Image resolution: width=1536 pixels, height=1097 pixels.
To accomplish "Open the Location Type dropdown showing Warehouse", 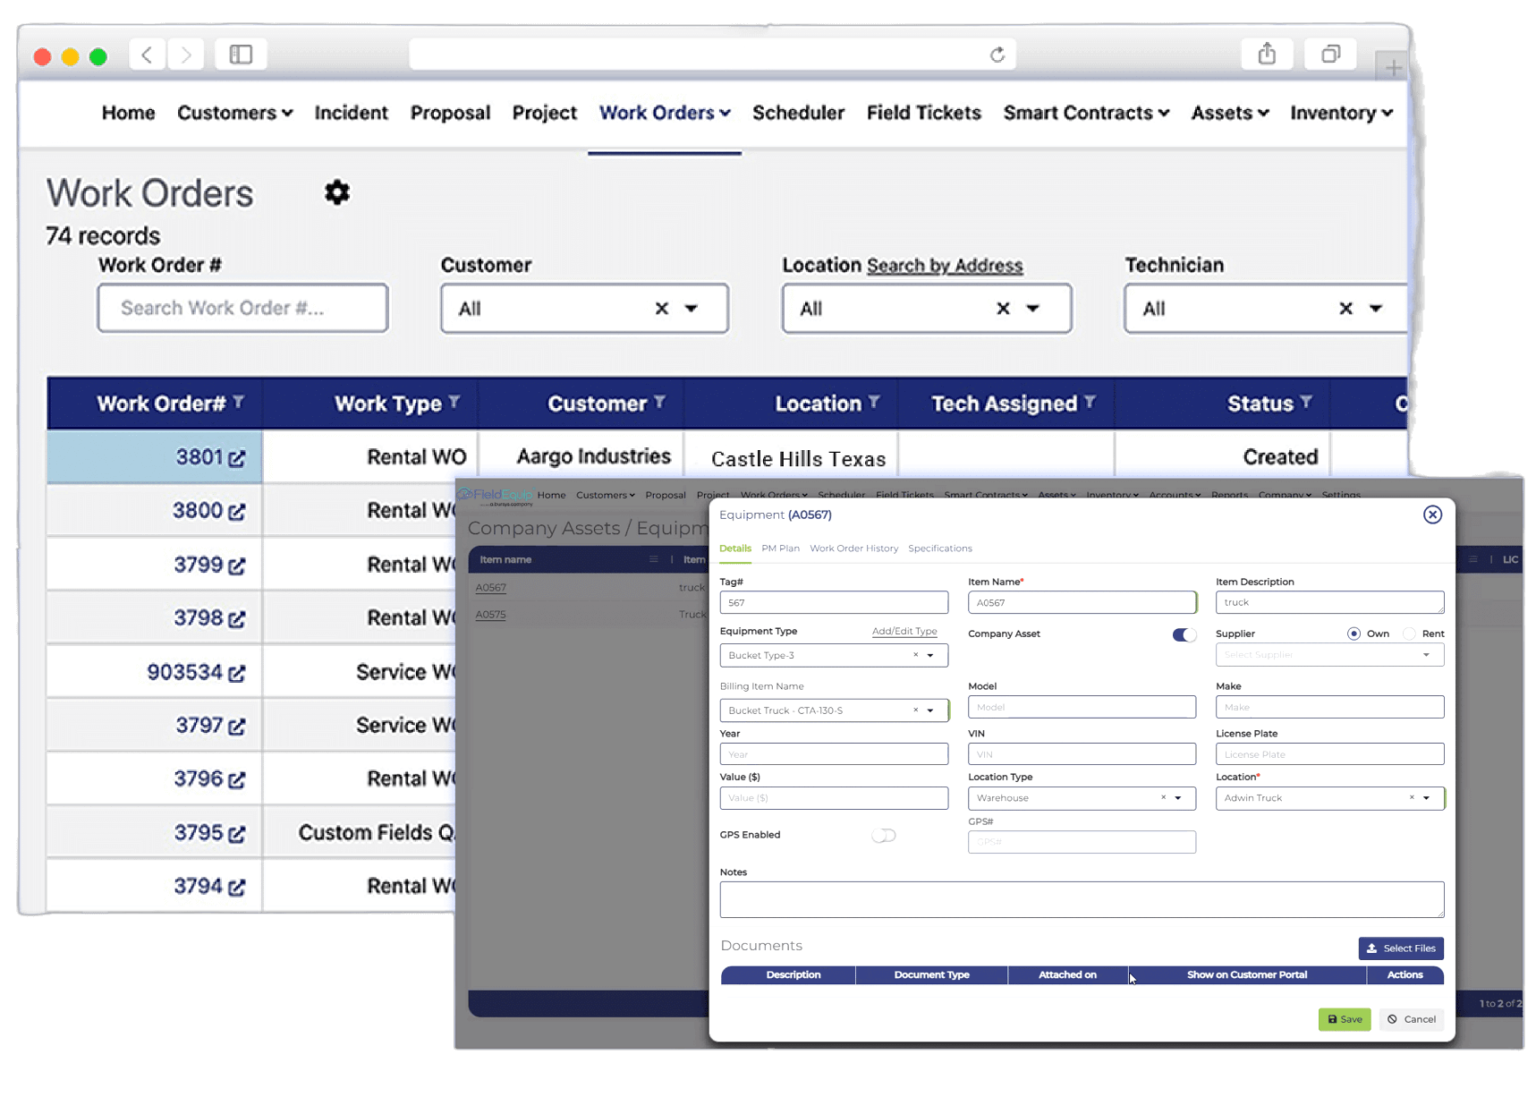I will click(1181, 798).
